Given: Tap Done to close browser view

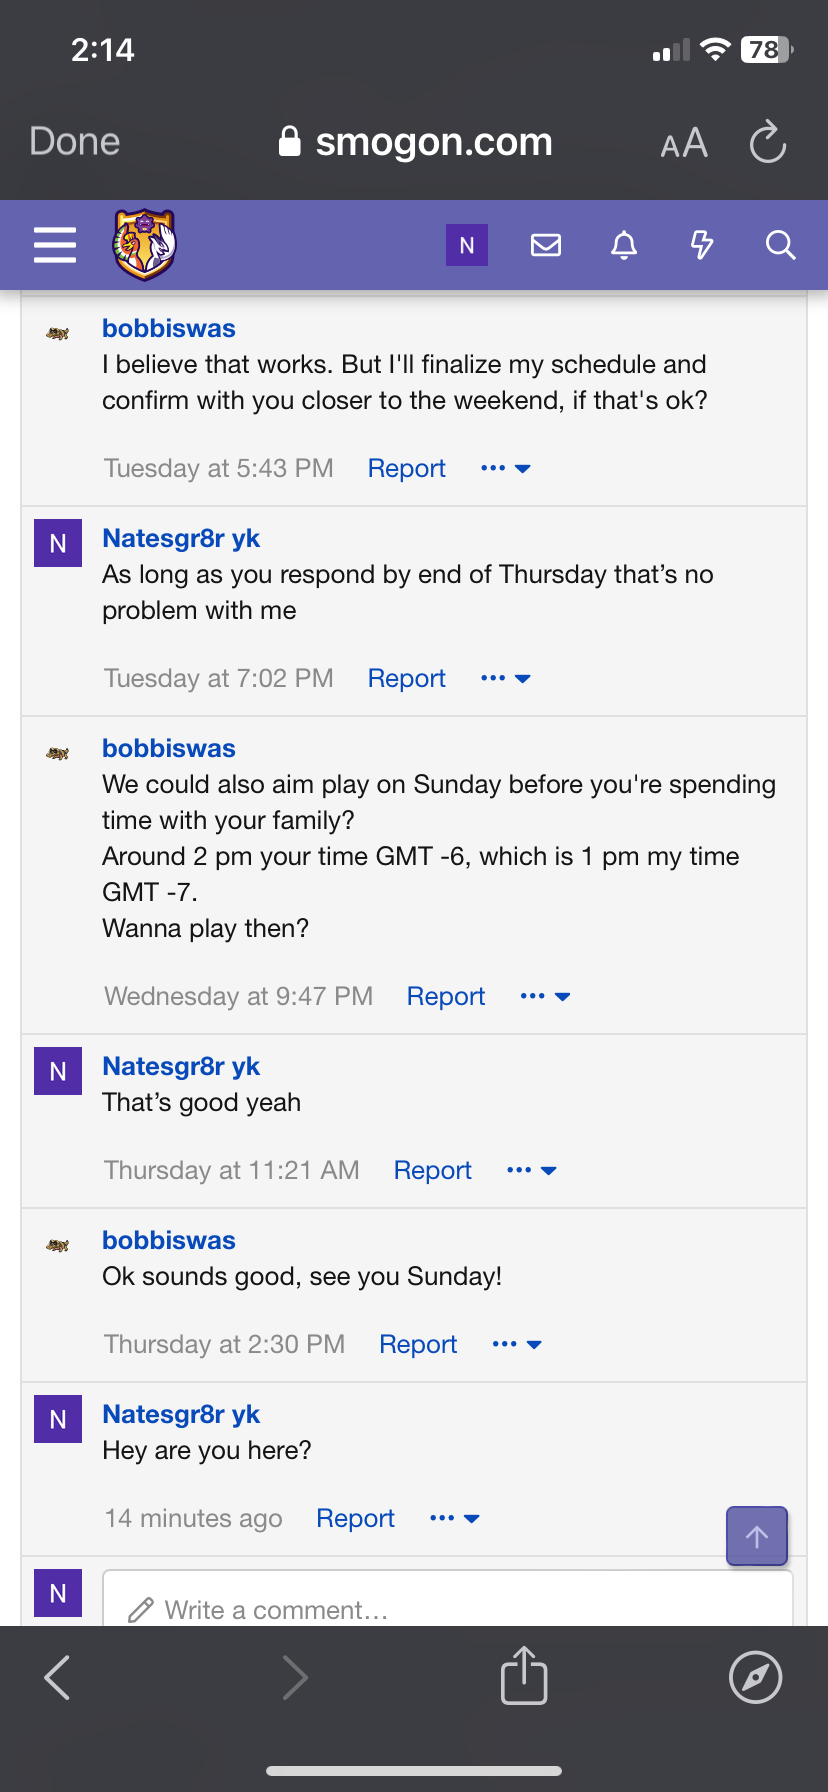Looking at the screenshot, I should coord(75,142).
